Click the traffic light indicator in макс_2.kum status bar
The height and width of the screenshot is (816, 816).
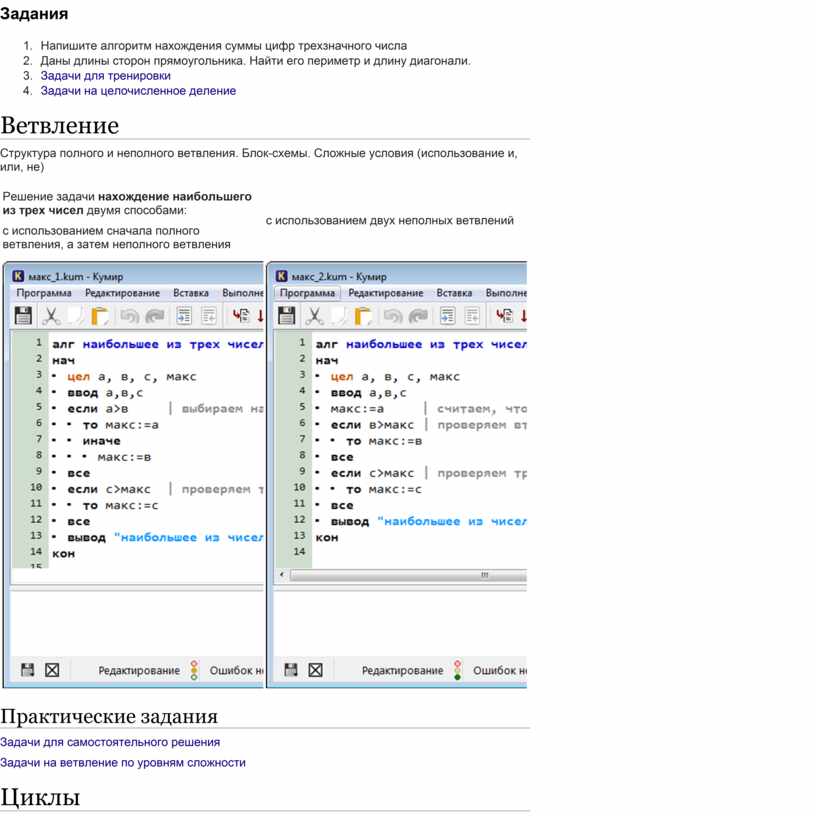[457, 670]
